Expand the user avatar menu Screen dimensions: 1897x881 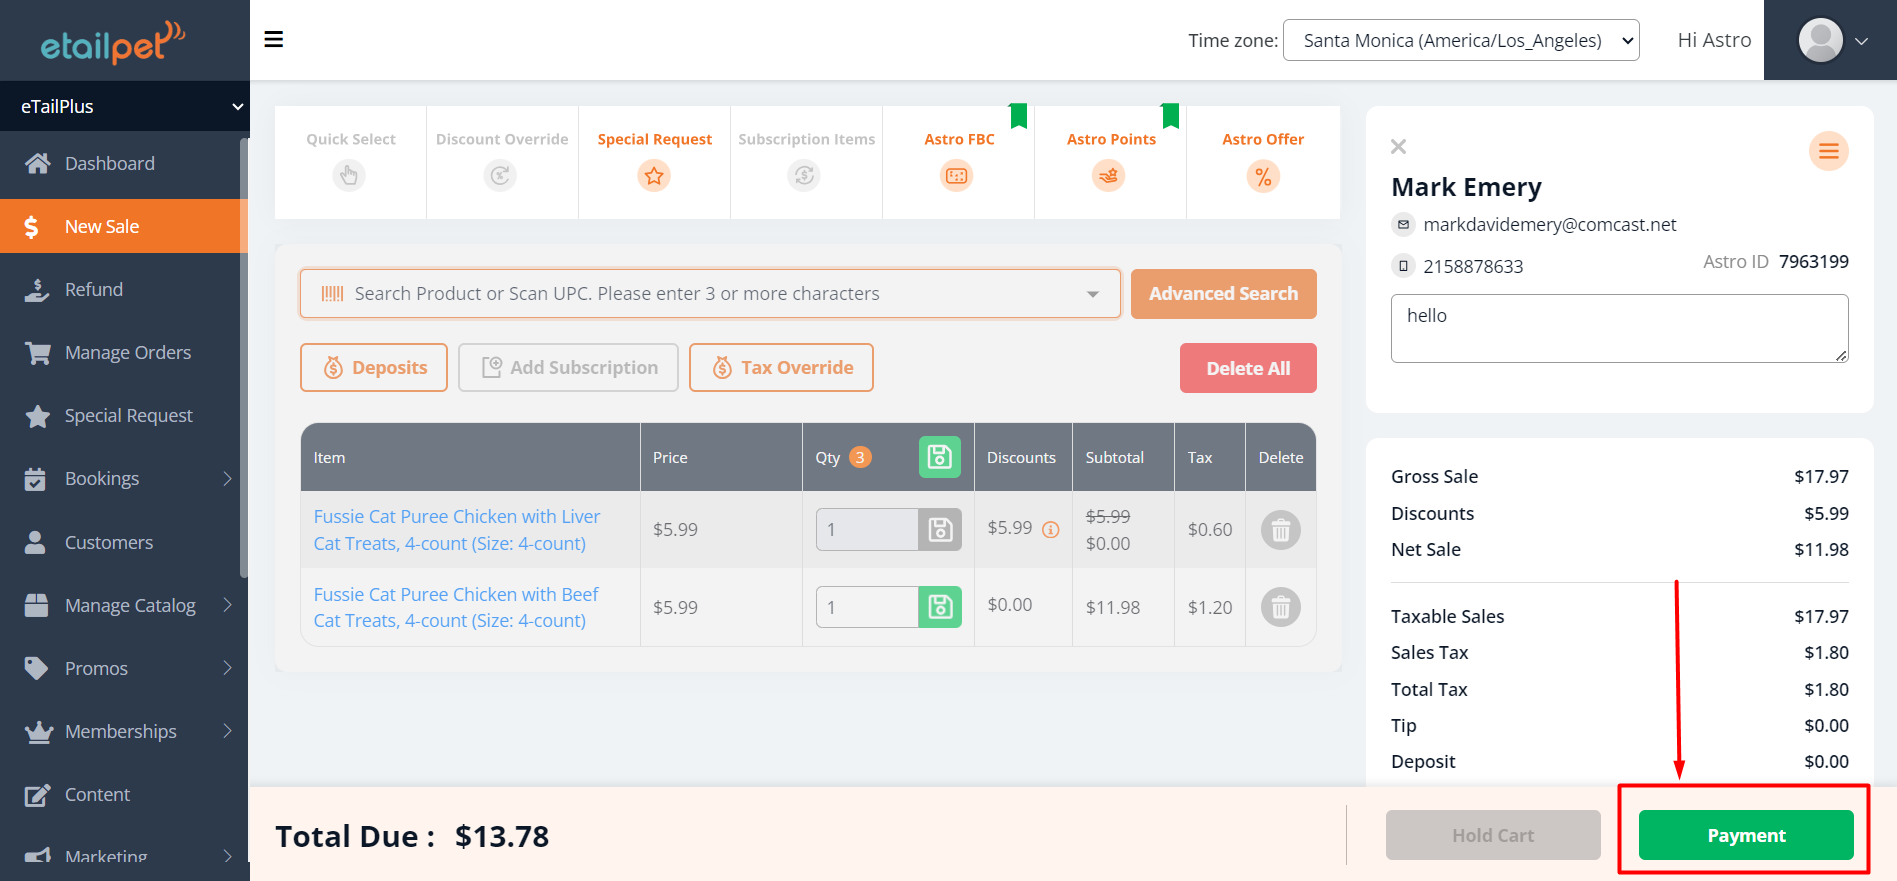click(1832, 41)
